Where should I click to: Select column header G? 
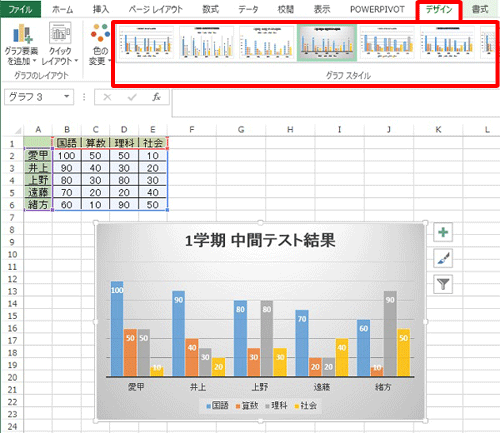click(x=241, y=129)
